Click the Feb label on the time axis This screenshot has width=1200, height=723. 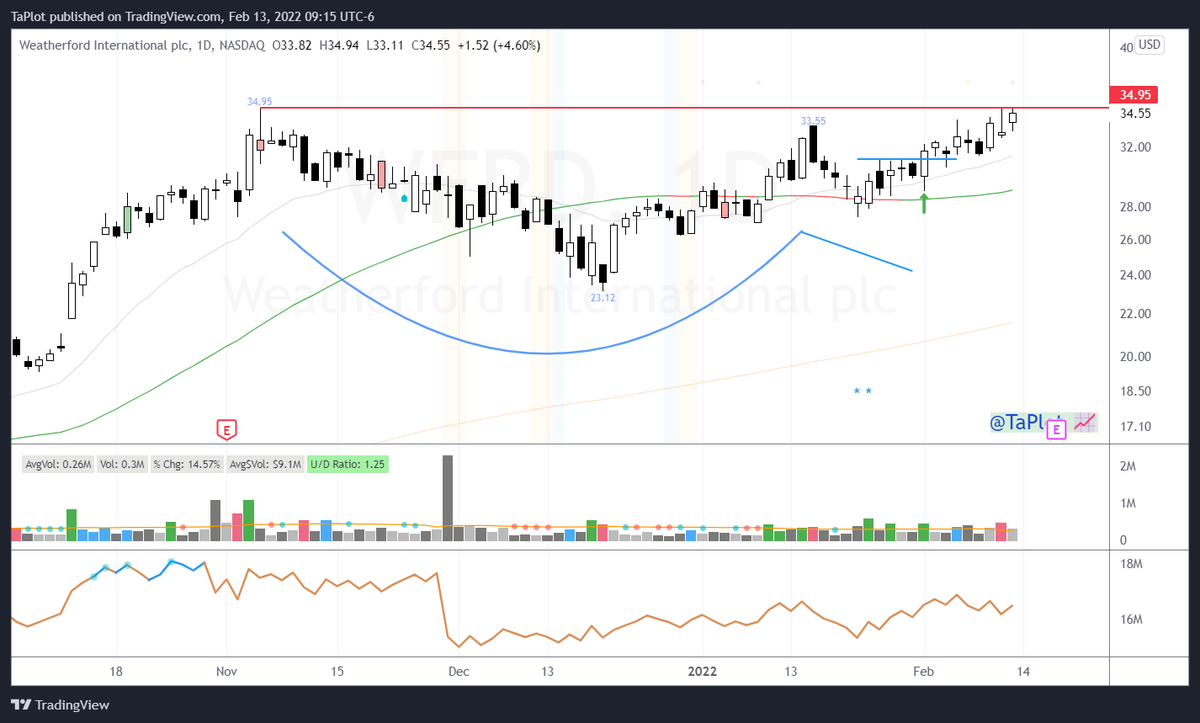point(924,671)
